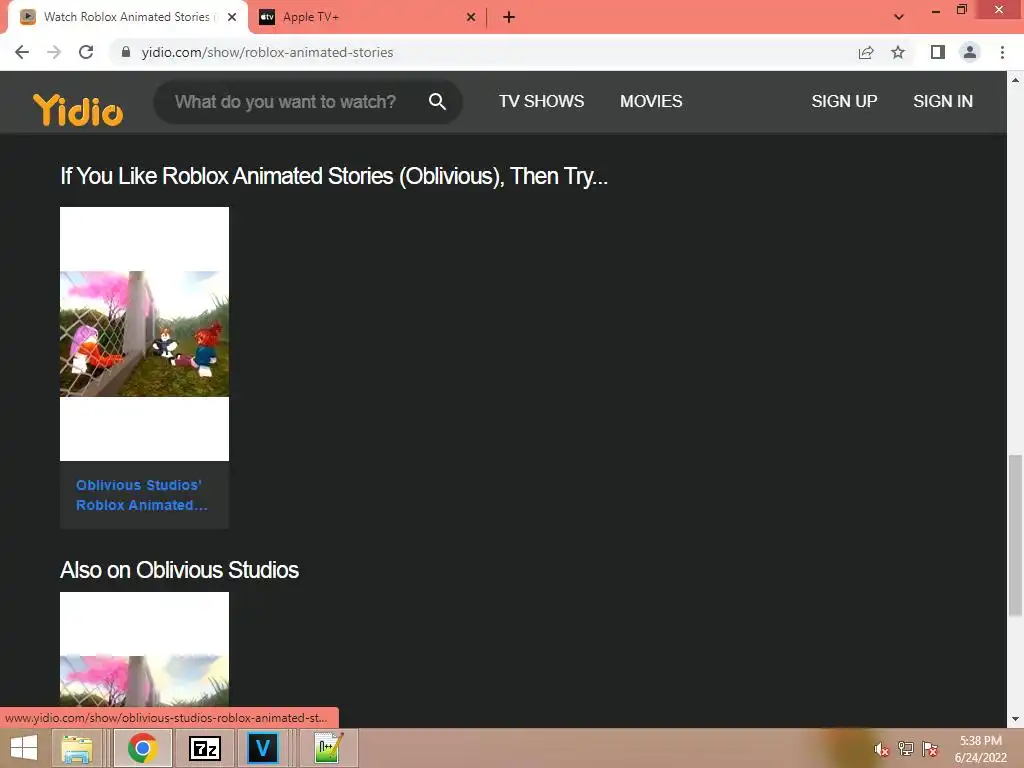
Task: Close the Apple TV+ tab
Action: coord(471,17)
